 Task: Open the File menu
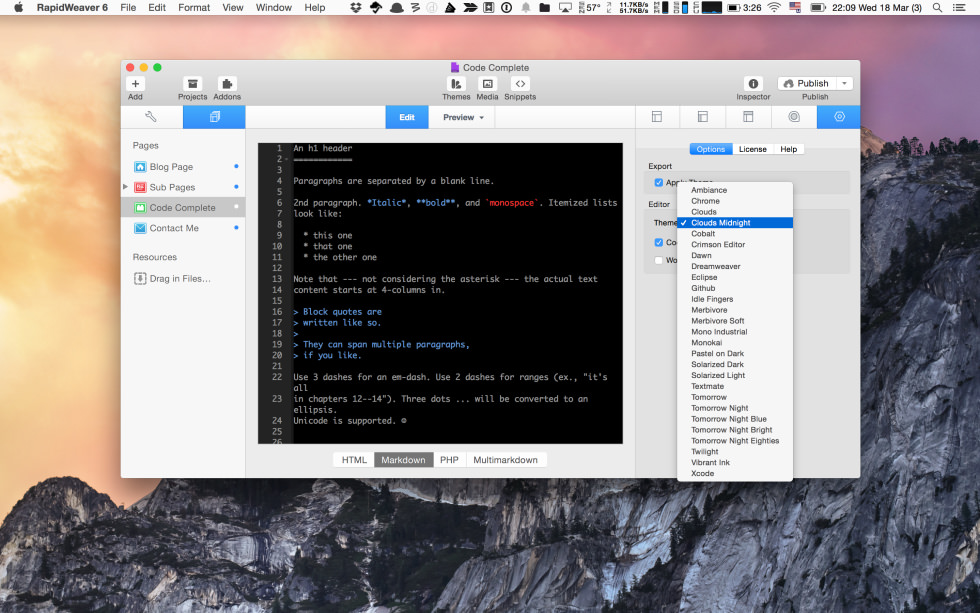(128, 7)
